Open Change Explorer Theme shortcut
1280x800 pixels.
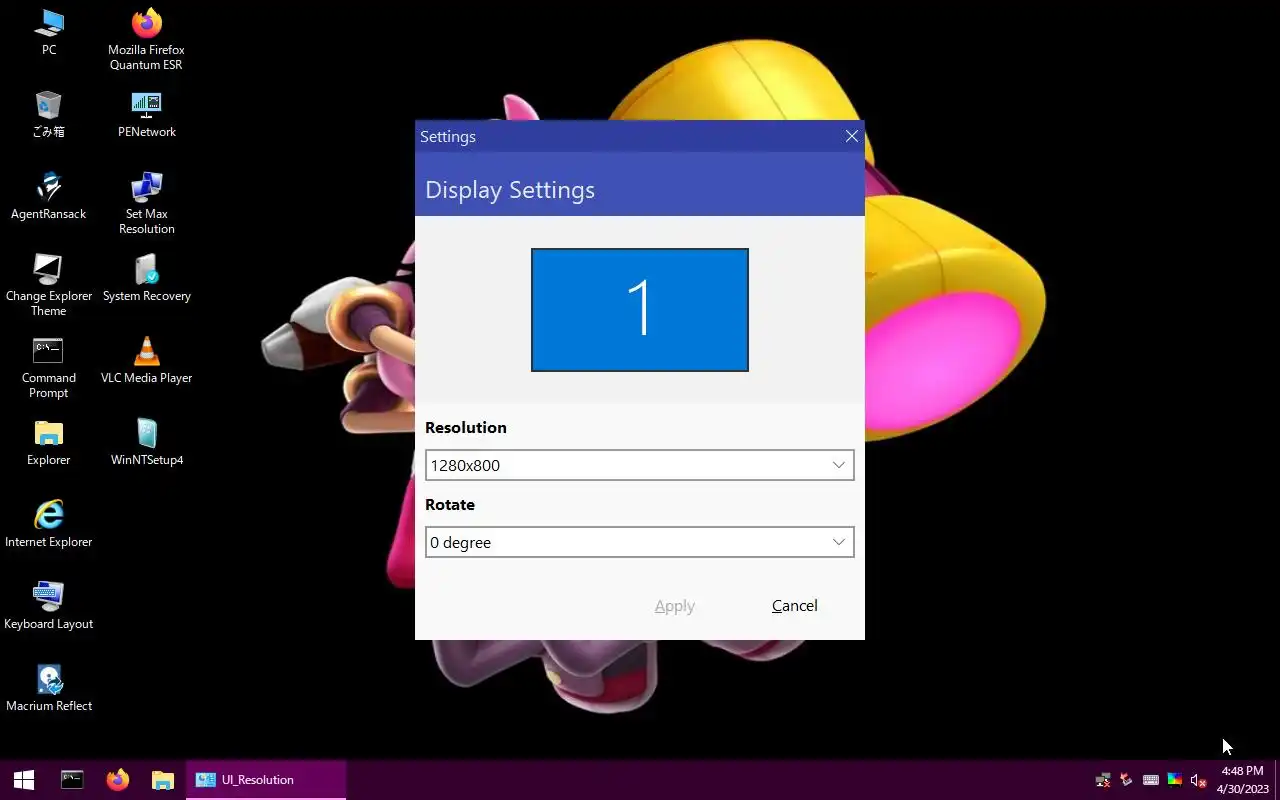pos(48,285)
